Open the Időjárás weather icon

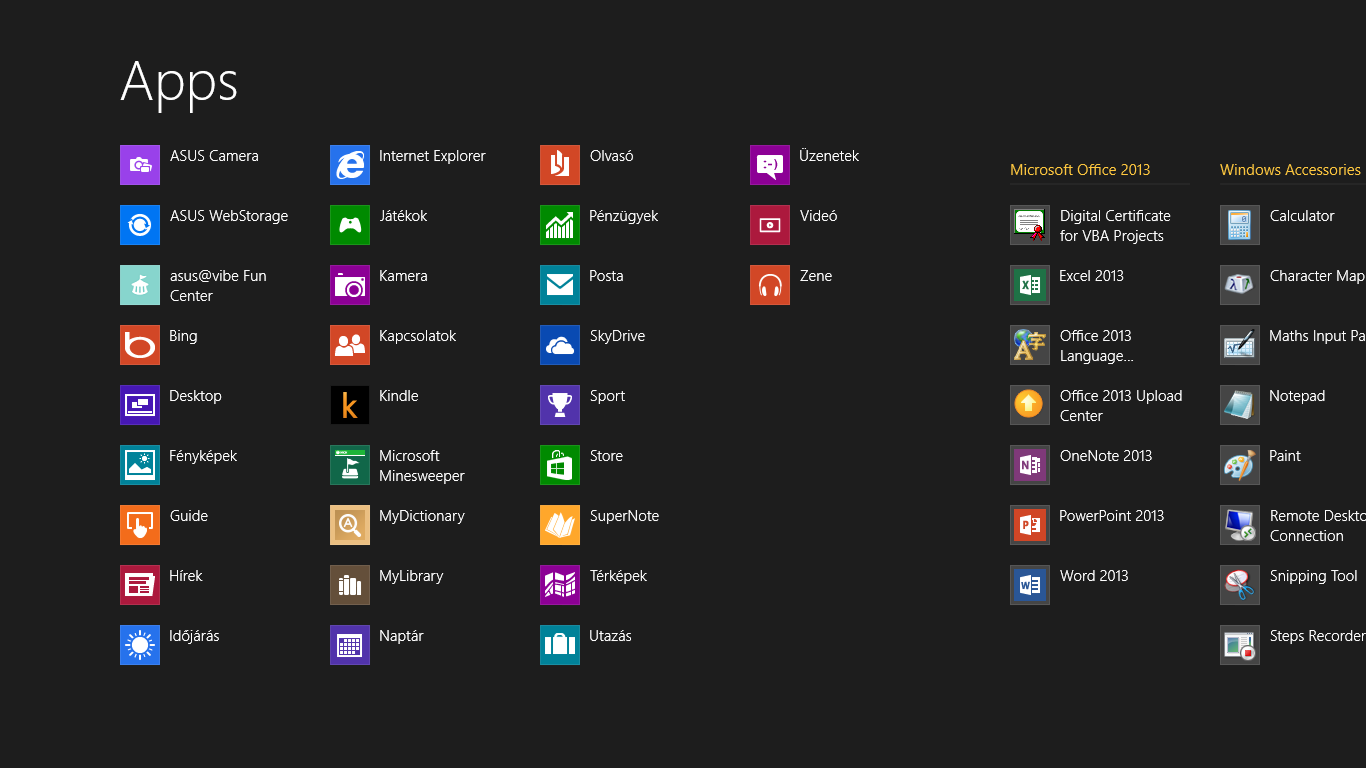(139, 645)
